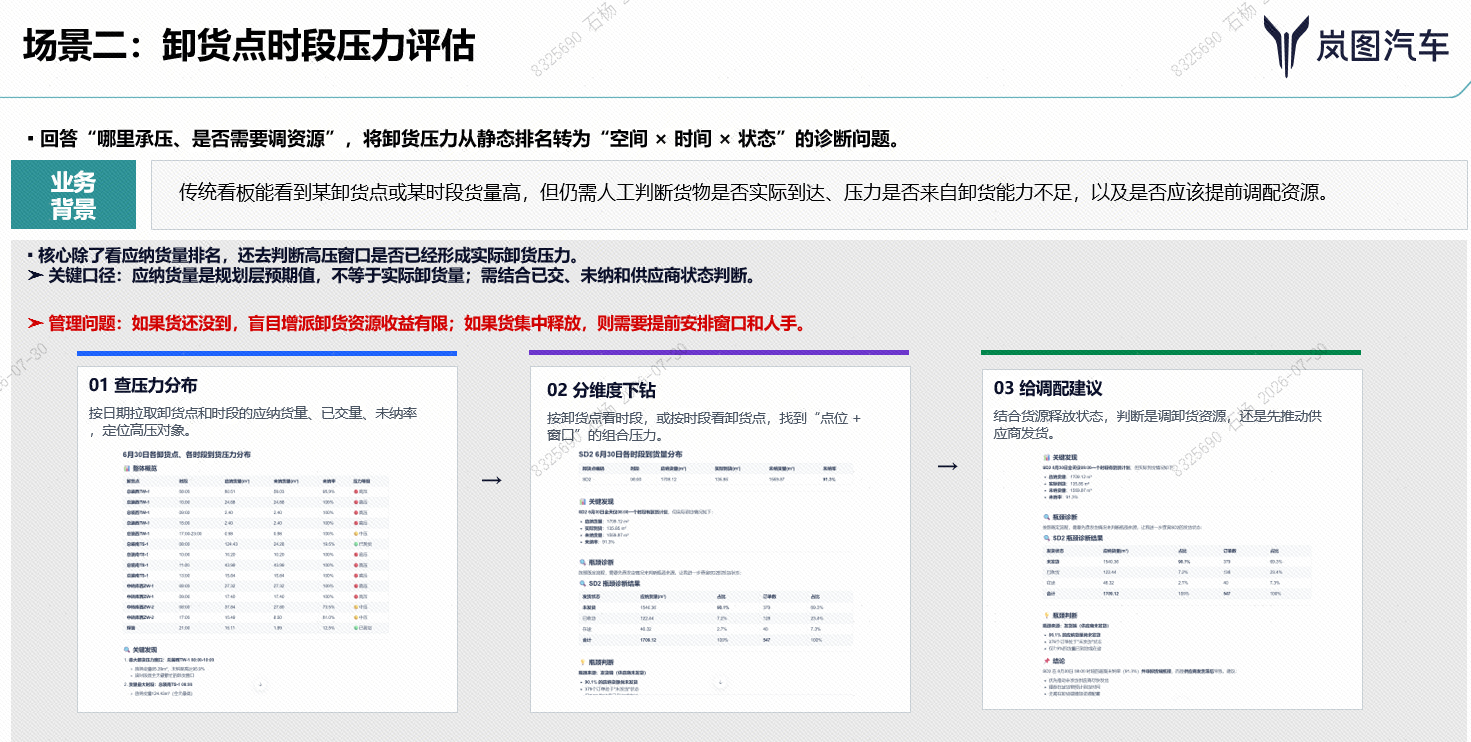Viewport: 1471px width, 742px height.
Task: Click the light bulb icon beside 瓶颈判断 in card 03
Action: click(1047, 616)
